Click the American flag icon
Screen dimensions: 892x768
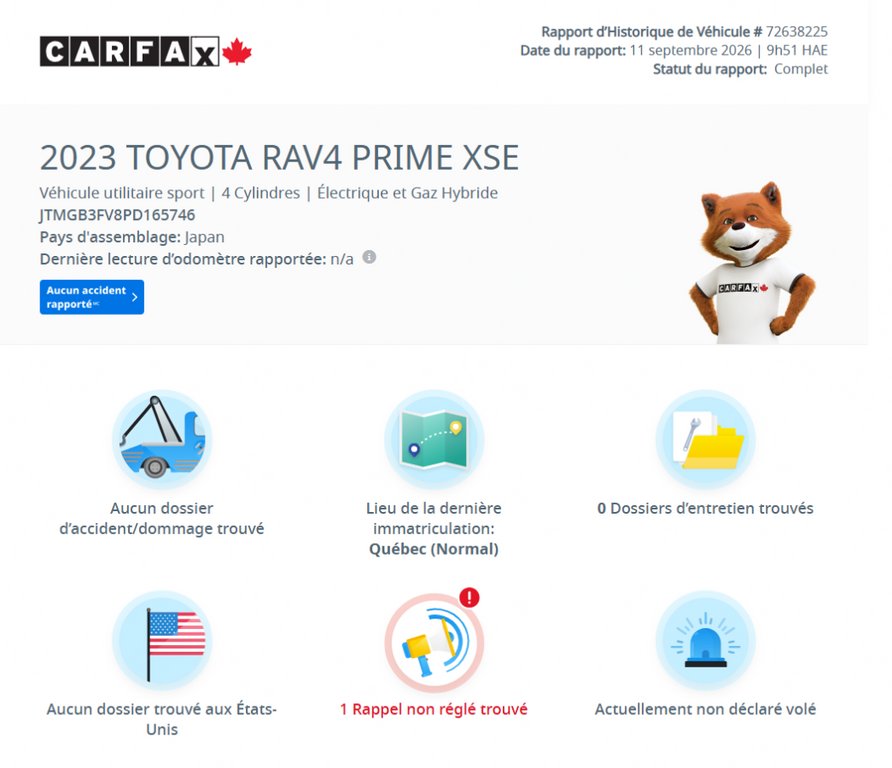(x=162, y=640)
